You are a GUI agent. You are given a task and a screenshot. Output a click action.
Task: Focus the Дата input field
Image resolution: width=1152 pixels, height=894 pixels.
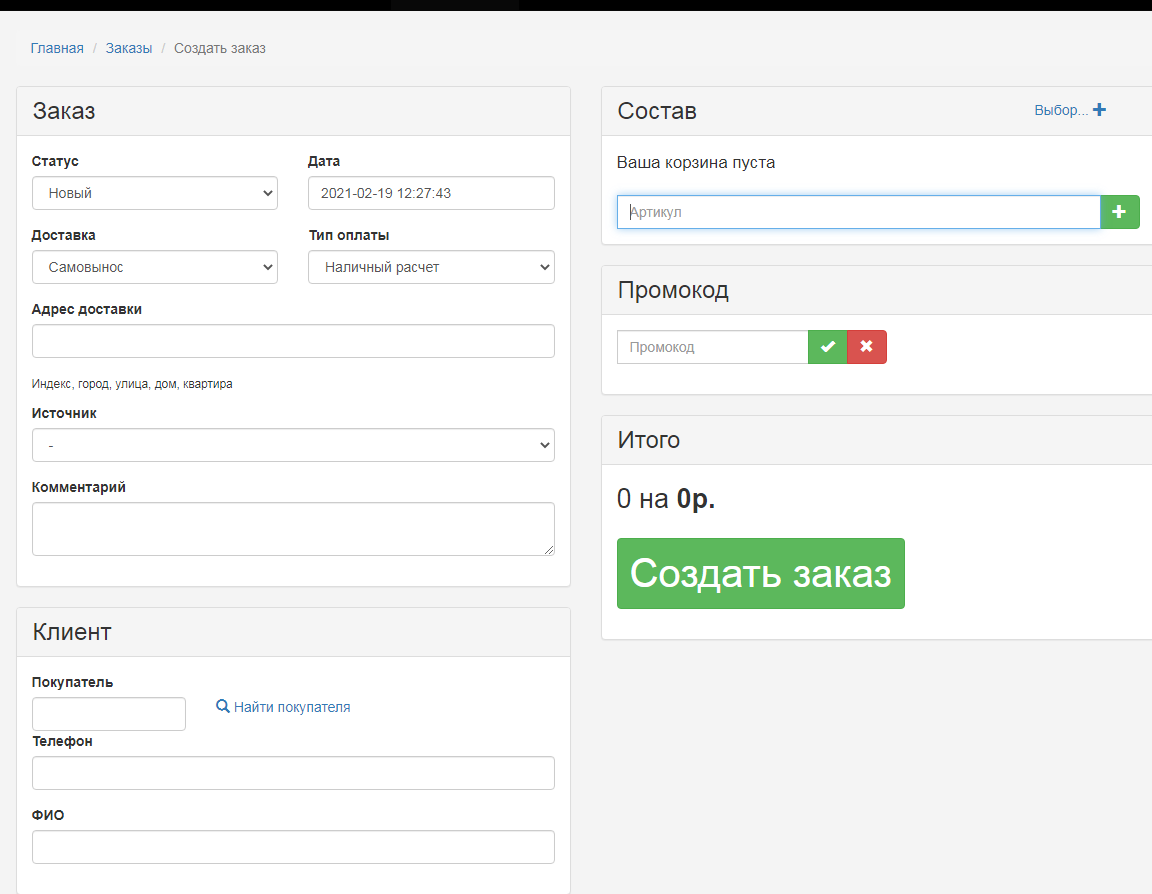431,193
